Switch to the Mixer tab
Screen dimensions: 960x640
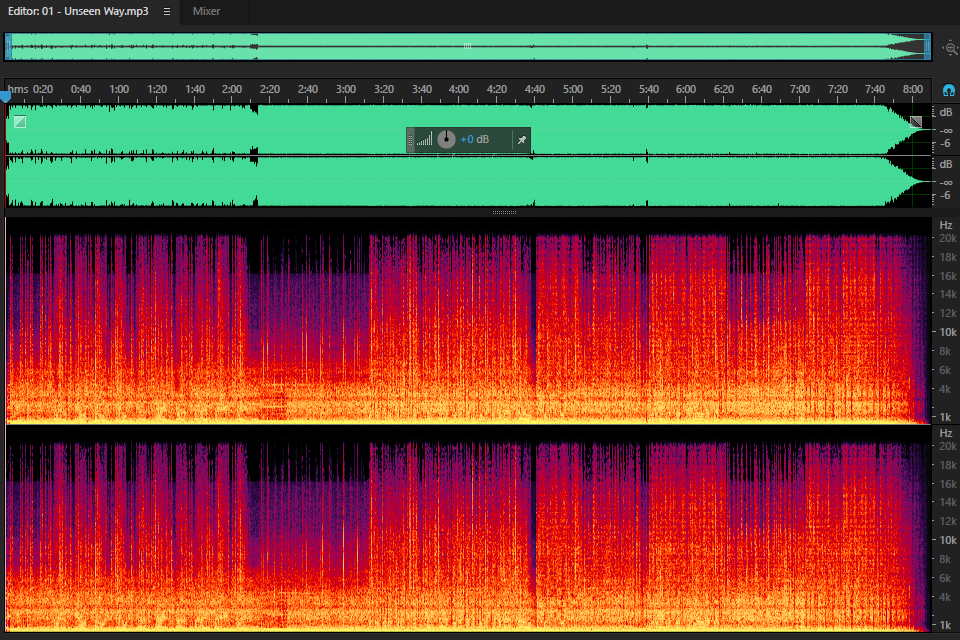(x=206, y=12)
